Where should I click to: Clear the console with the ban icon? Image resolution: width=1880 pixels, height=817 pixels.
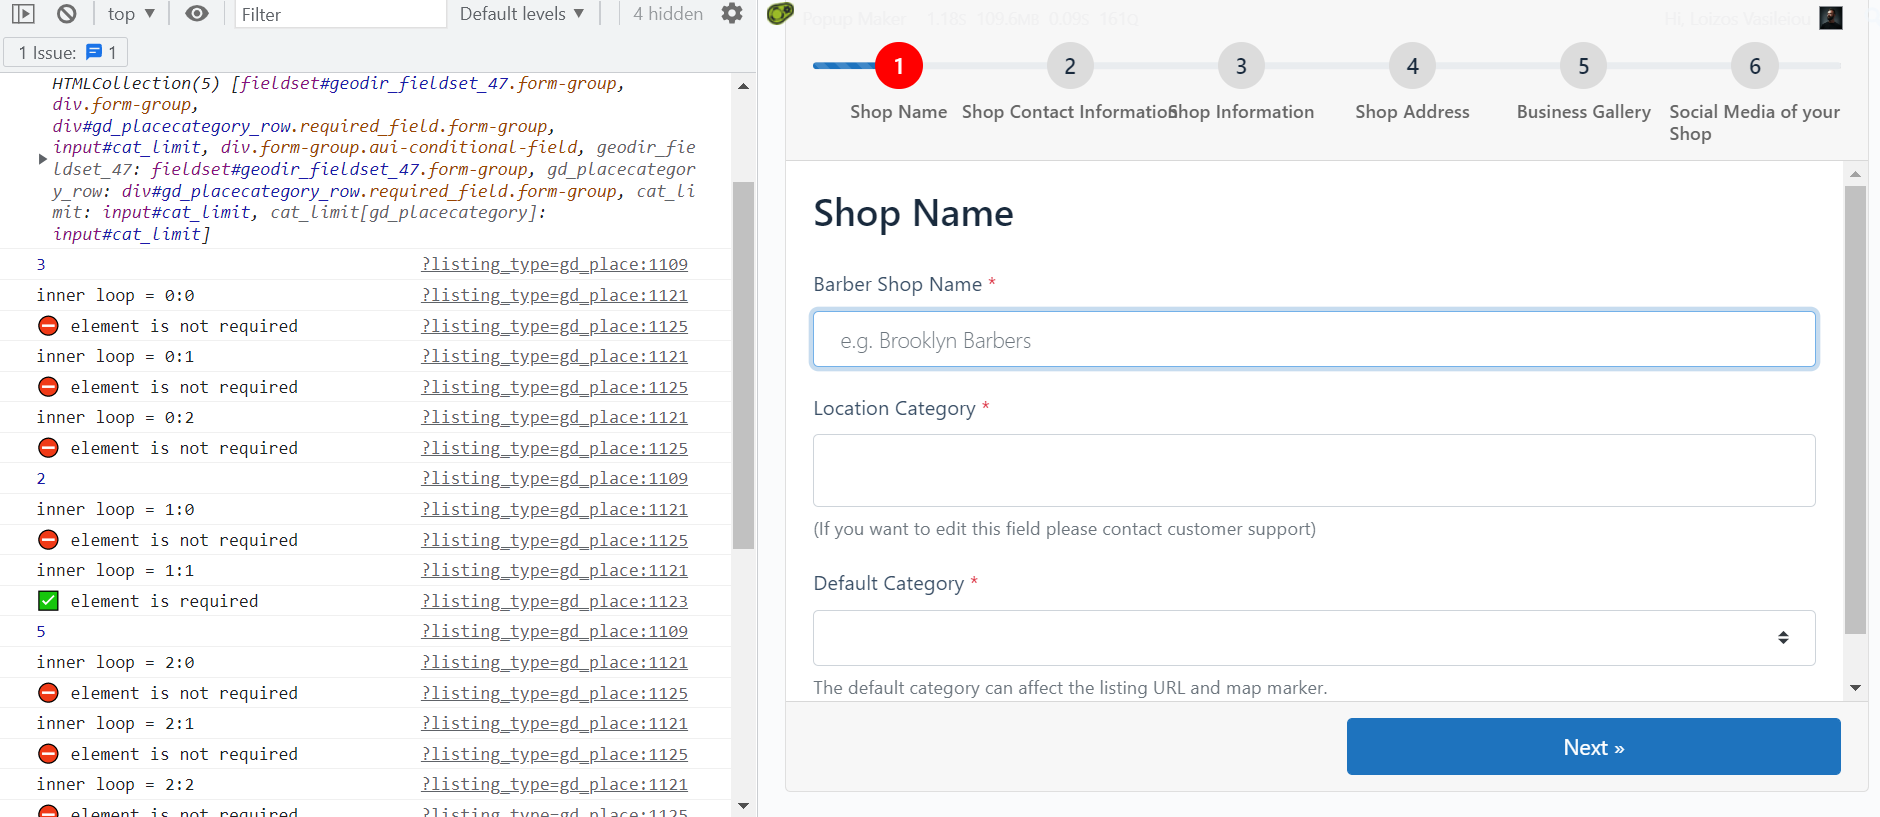click(x=66, y=14)
